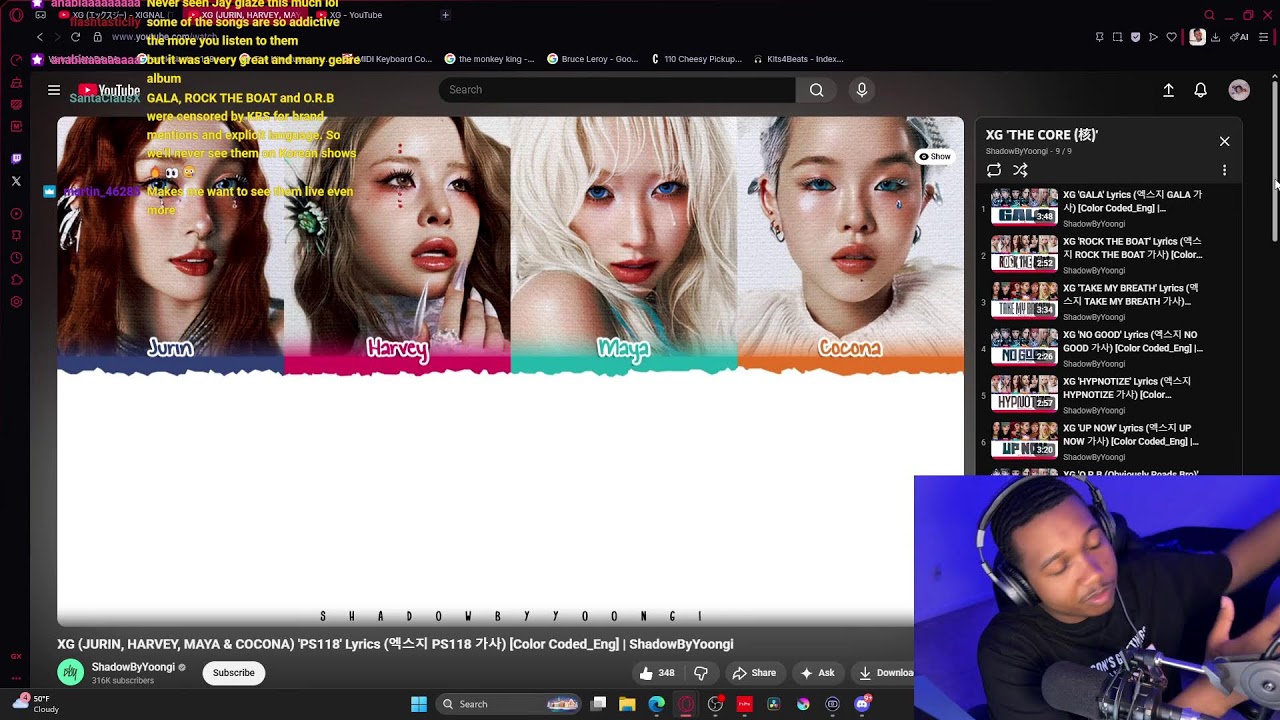
Task: Click the YouTube search magnifier button
Action: 817,90
